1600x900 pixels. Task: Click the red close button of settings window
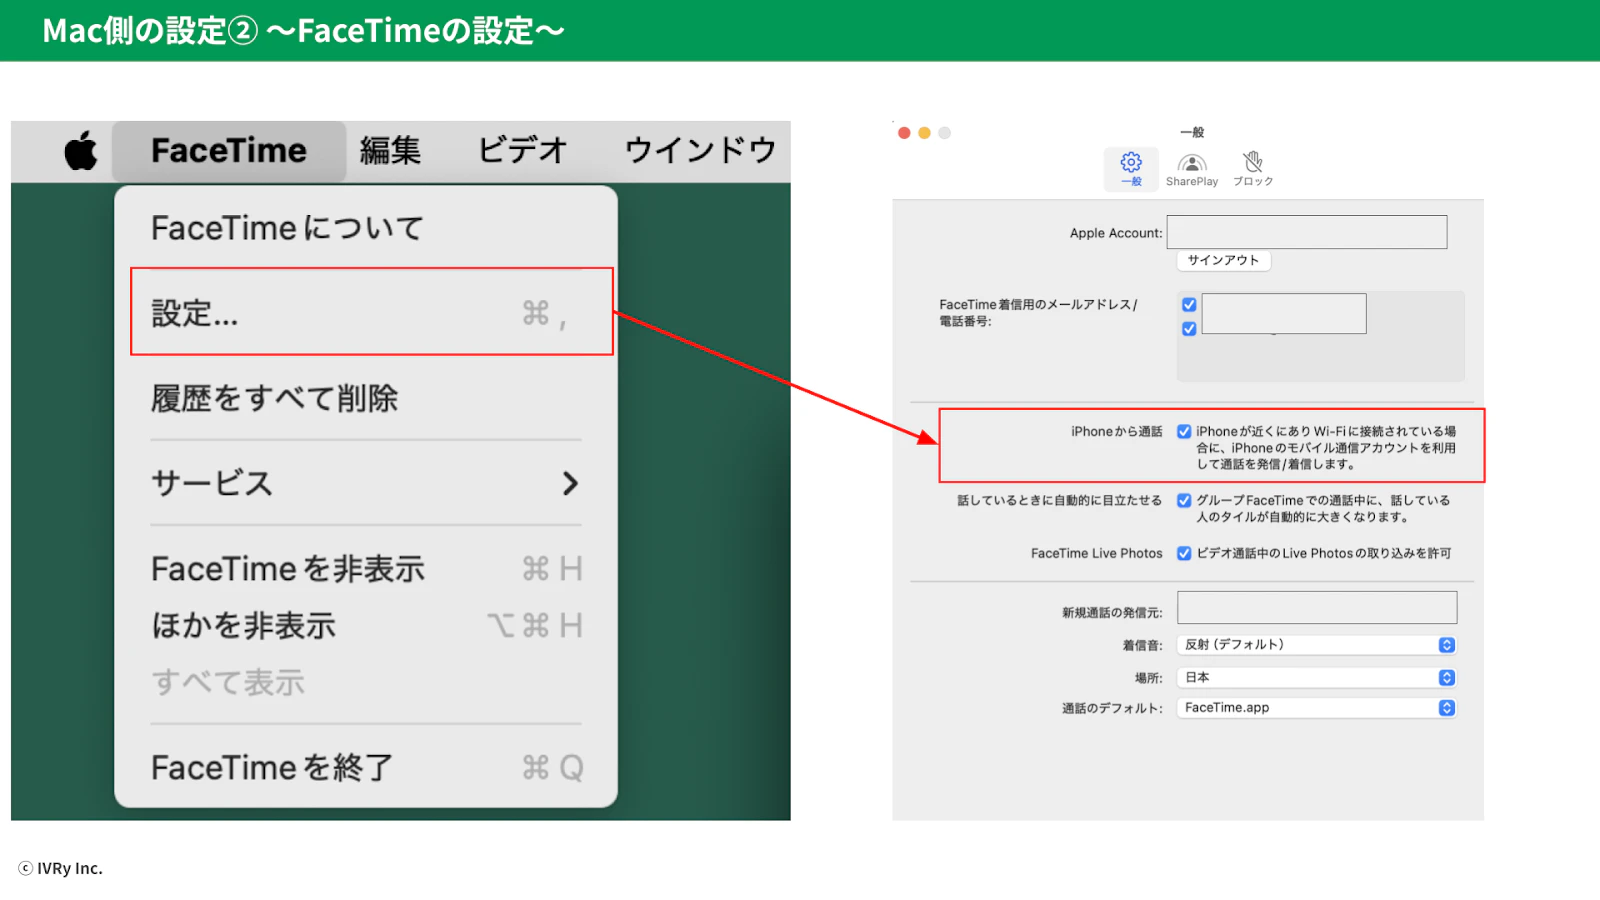pyautogui.click(x=904, y=133)
